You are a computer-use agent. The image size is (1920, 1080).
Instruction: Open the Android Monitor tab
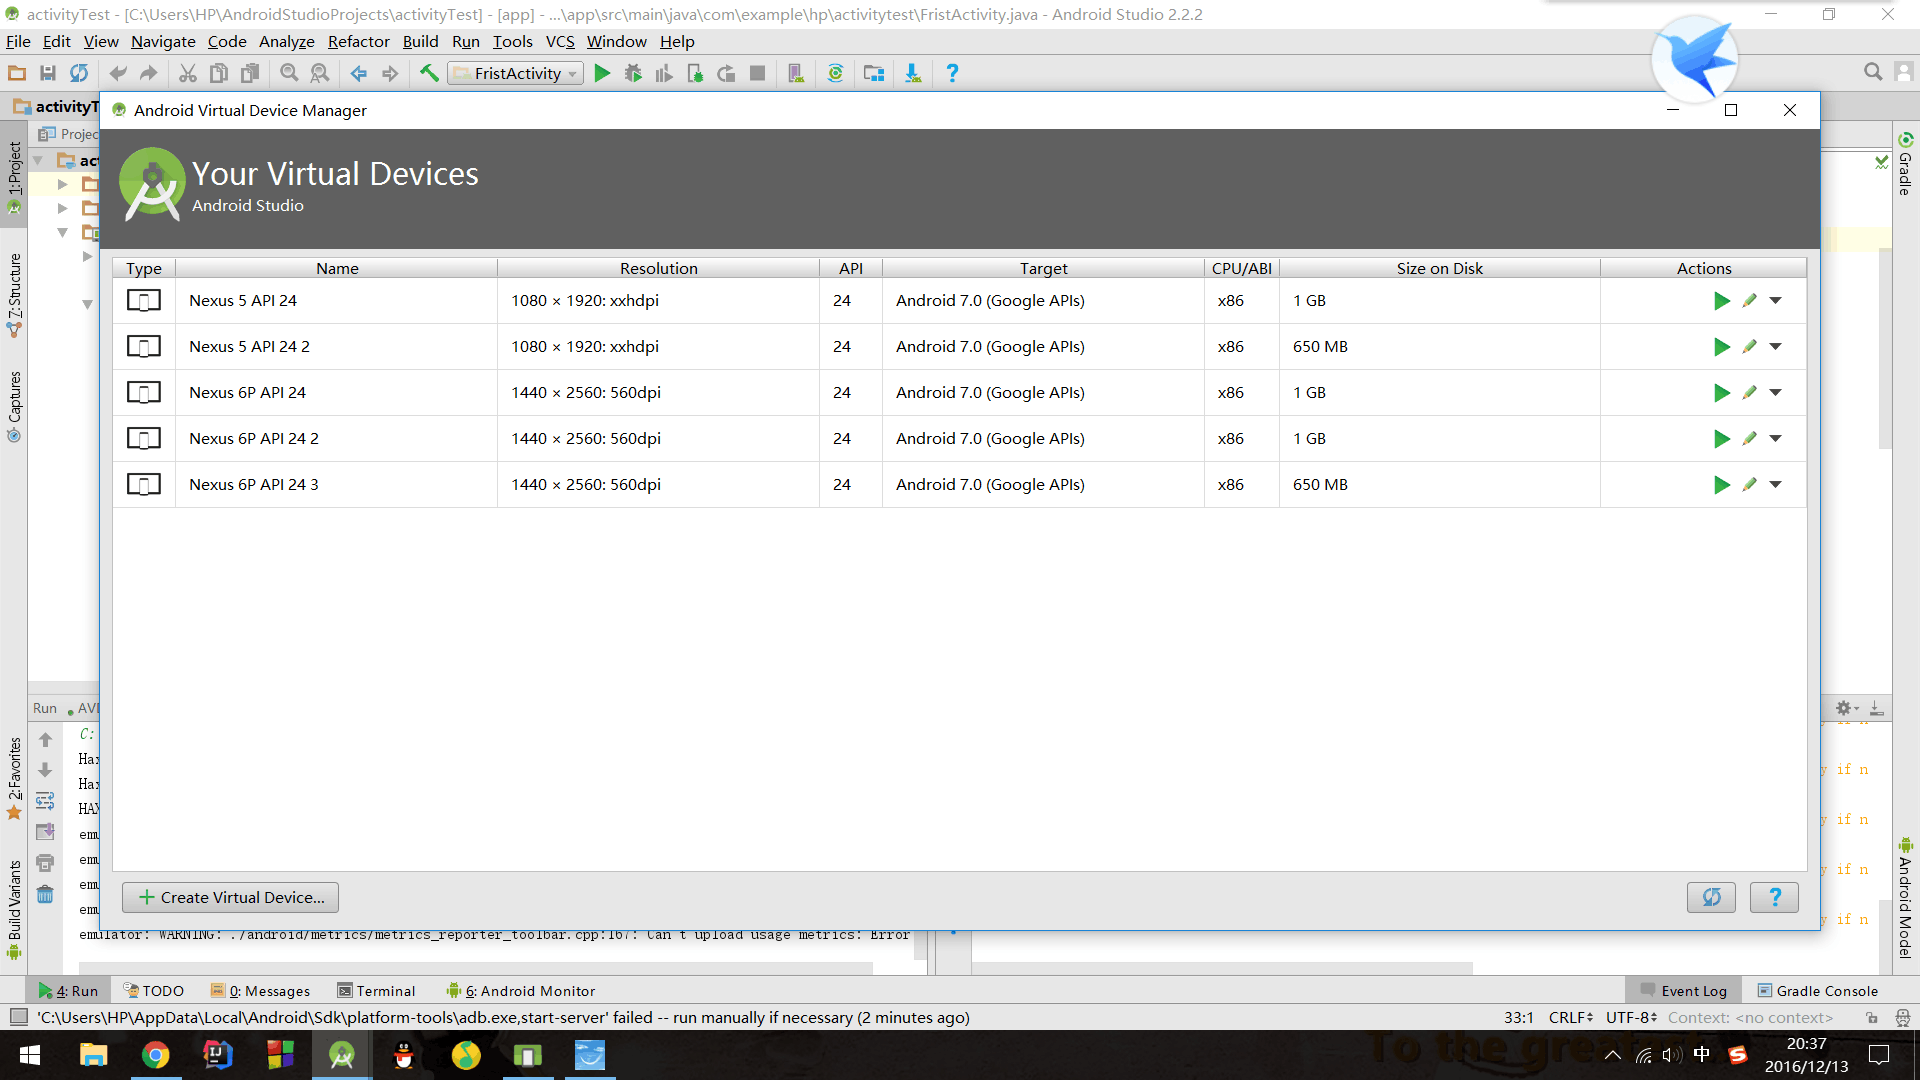pos(521,991)
